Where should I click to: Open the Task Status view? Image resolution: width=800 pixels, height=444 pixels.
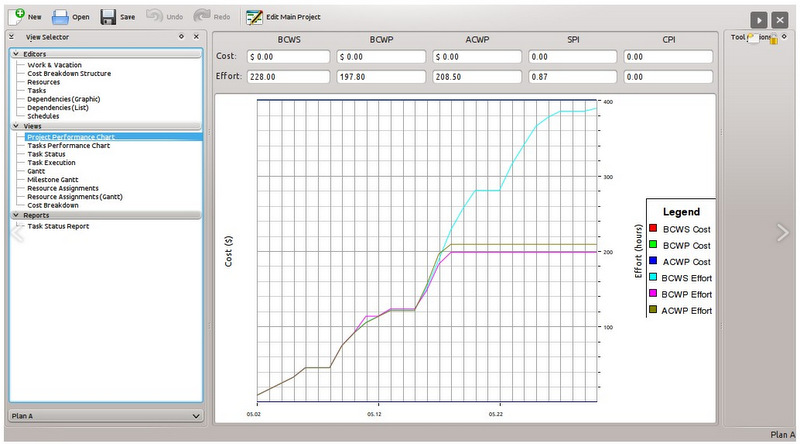point(46,154)
